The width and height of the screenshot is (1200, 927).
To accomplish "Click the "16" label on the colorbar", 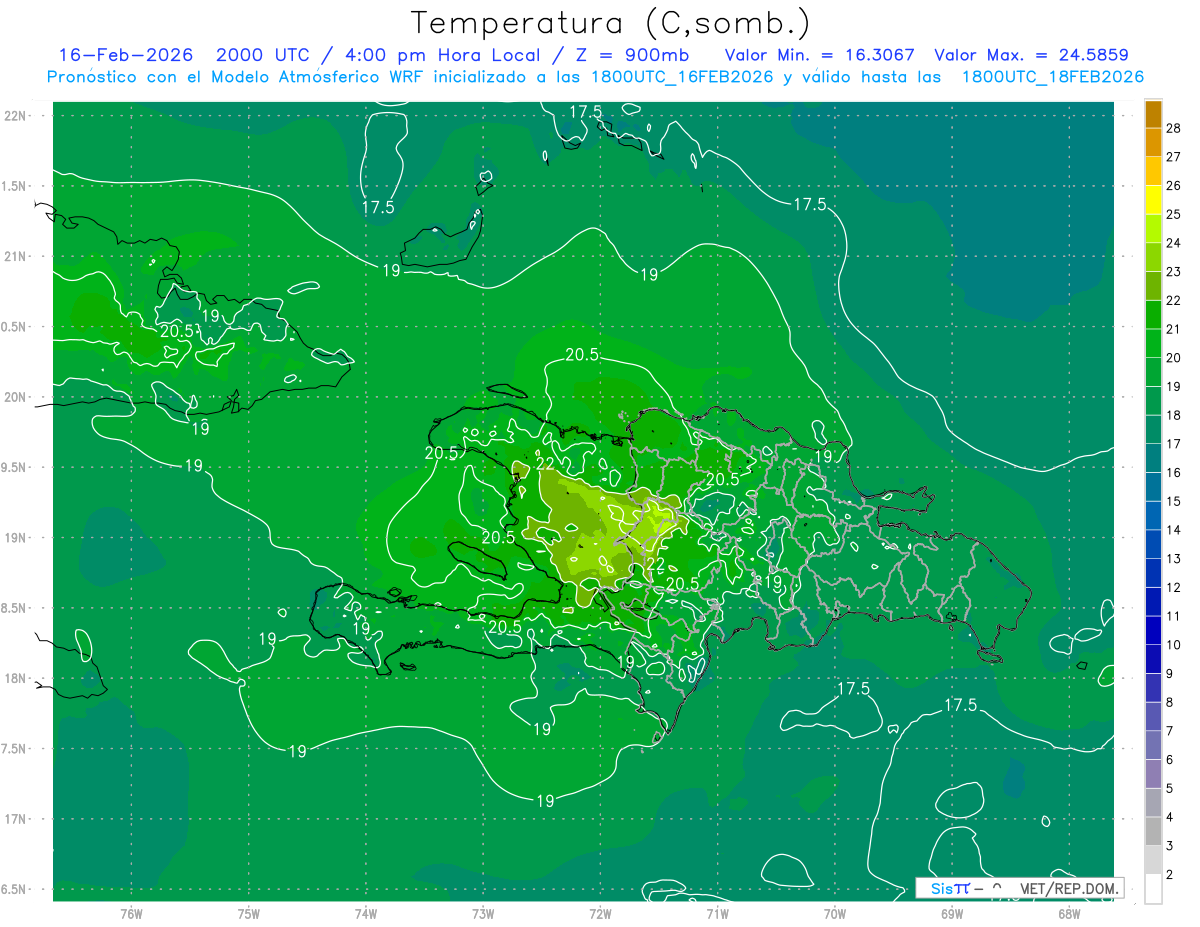I will (1174, 472).
